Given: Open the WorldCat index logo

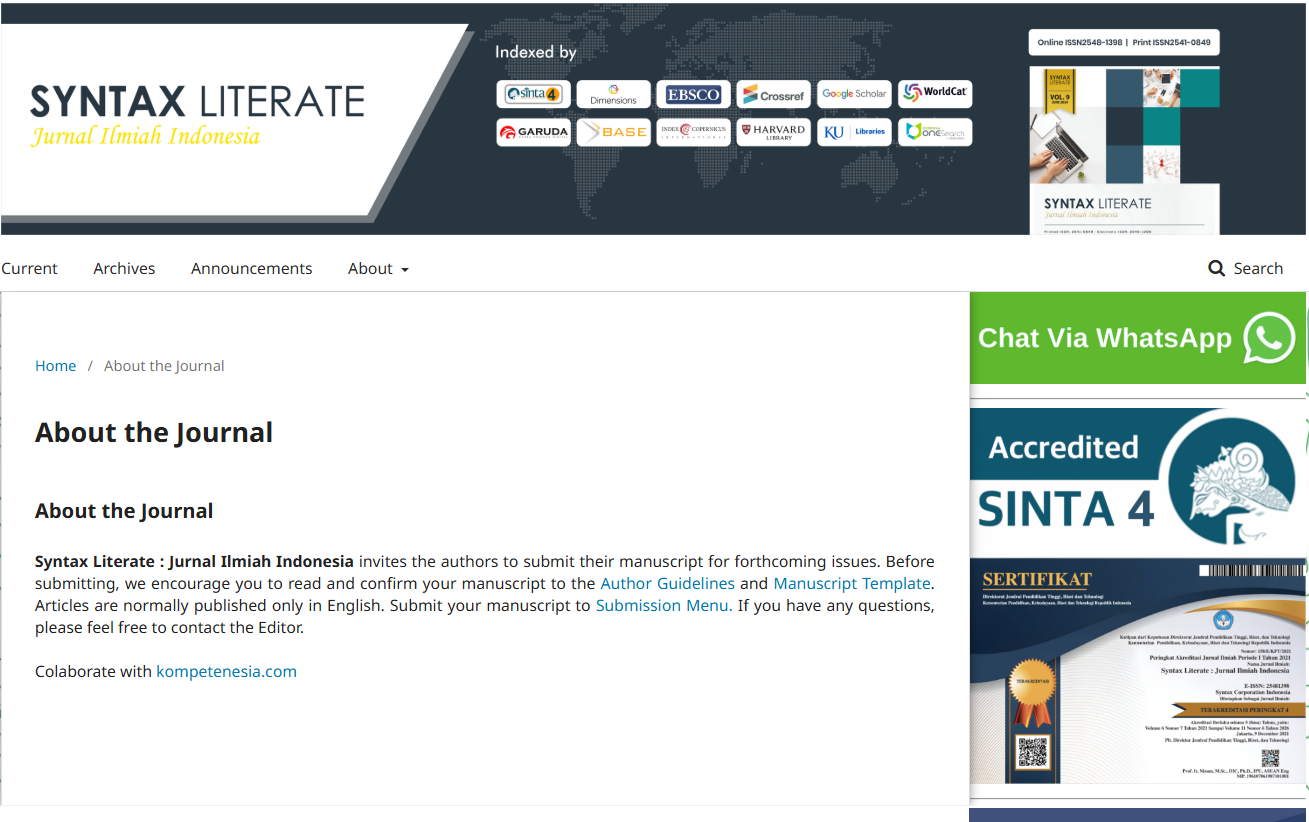Looking at the screenshot, I should 934,93.
